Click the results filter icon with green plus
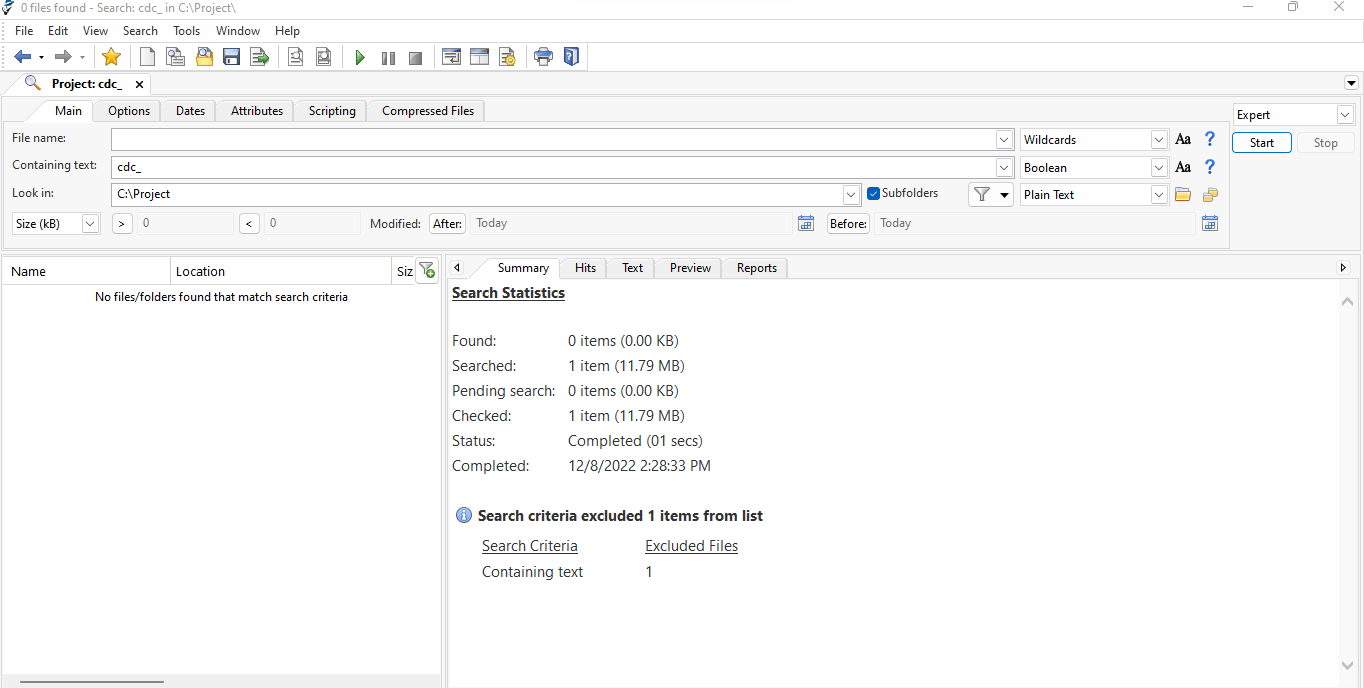The height and width of the screenshot is (688, 1364). pos(427,270)
